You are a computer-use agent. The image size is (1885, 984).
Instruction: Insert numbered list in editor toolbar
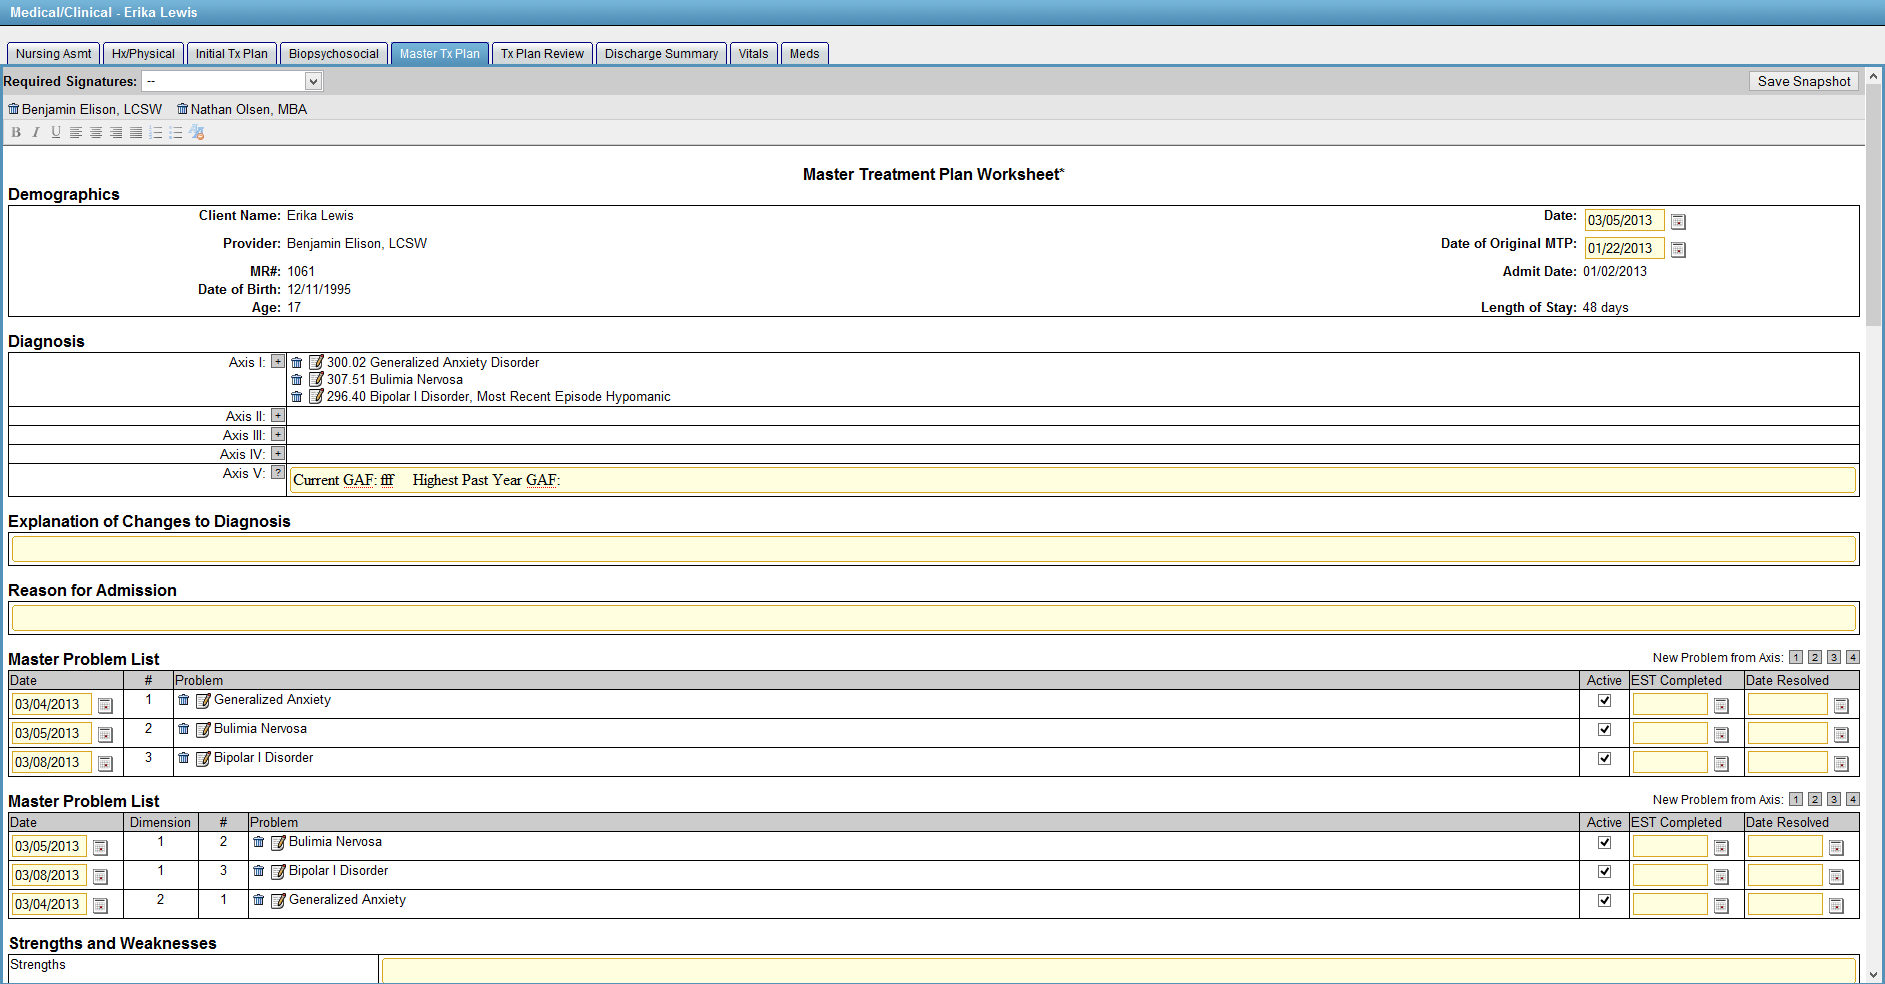coord(156,132)
